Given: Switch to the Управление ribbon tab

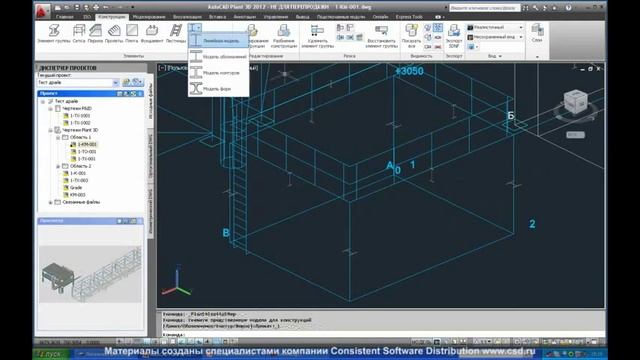Looking at the screenshot, I should pyautogui.click(x=276, y=17).
